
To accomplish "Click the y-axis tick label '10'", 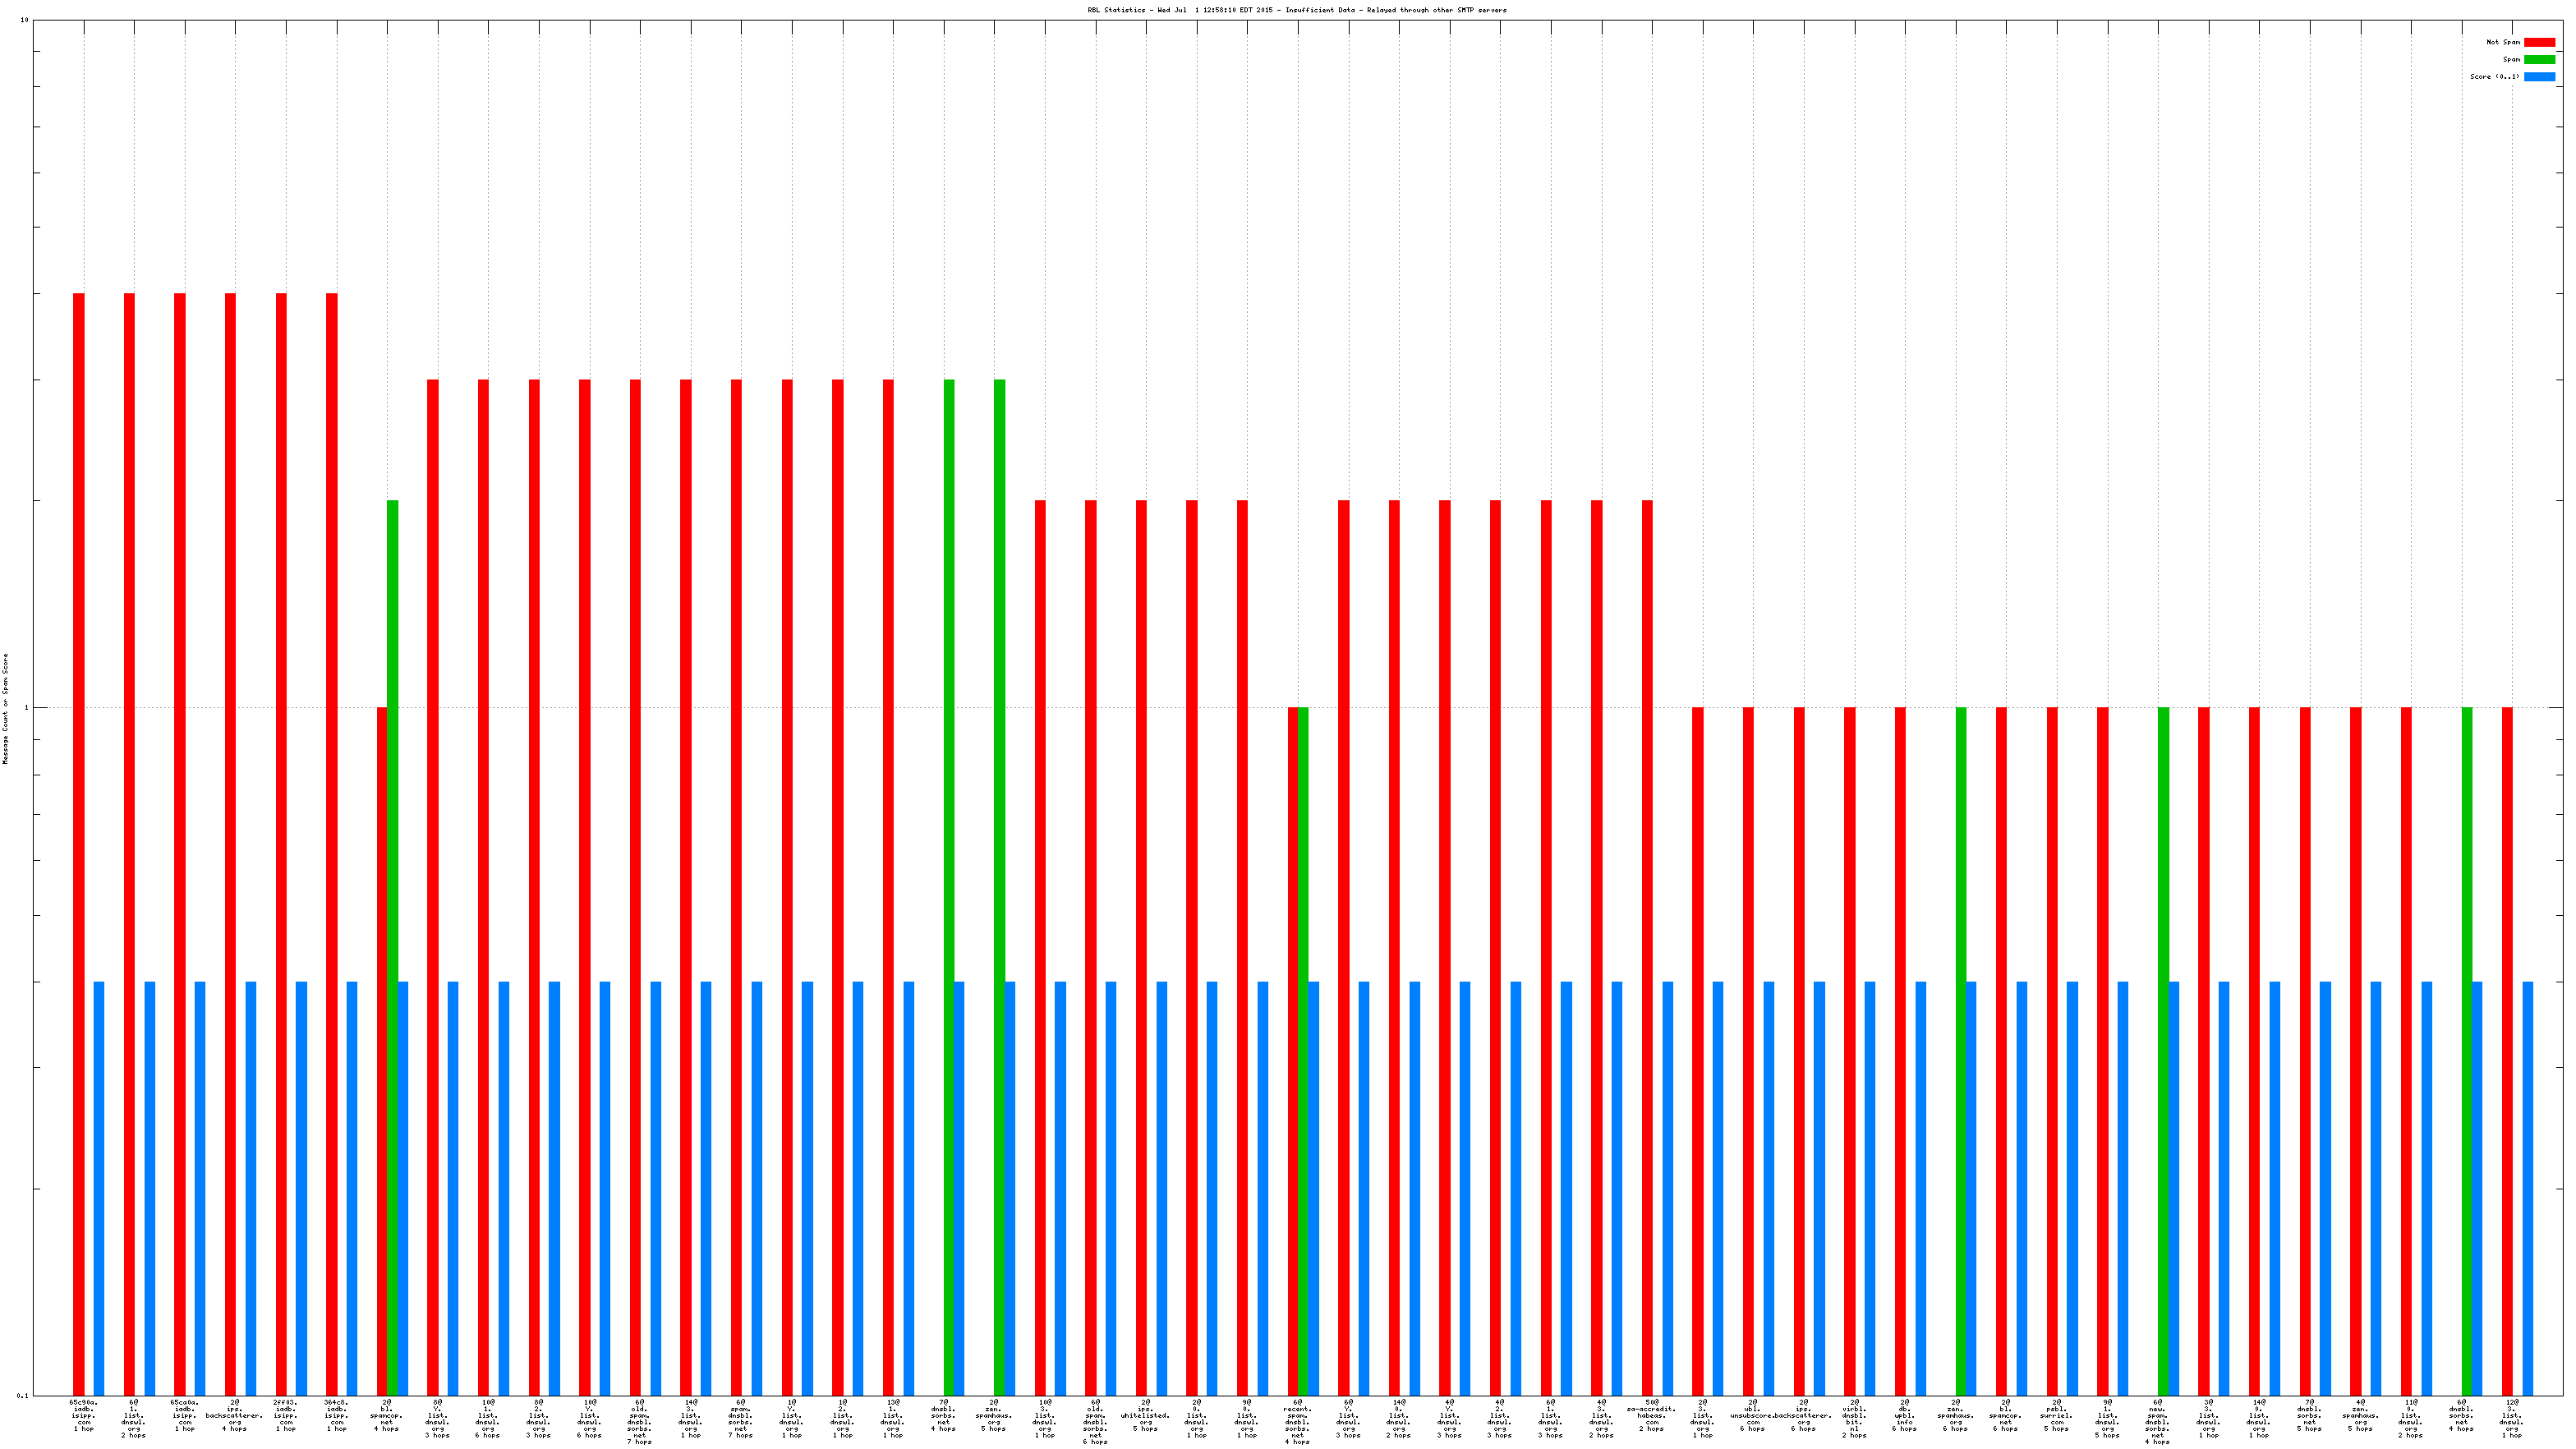I will (x=24, y=20).
